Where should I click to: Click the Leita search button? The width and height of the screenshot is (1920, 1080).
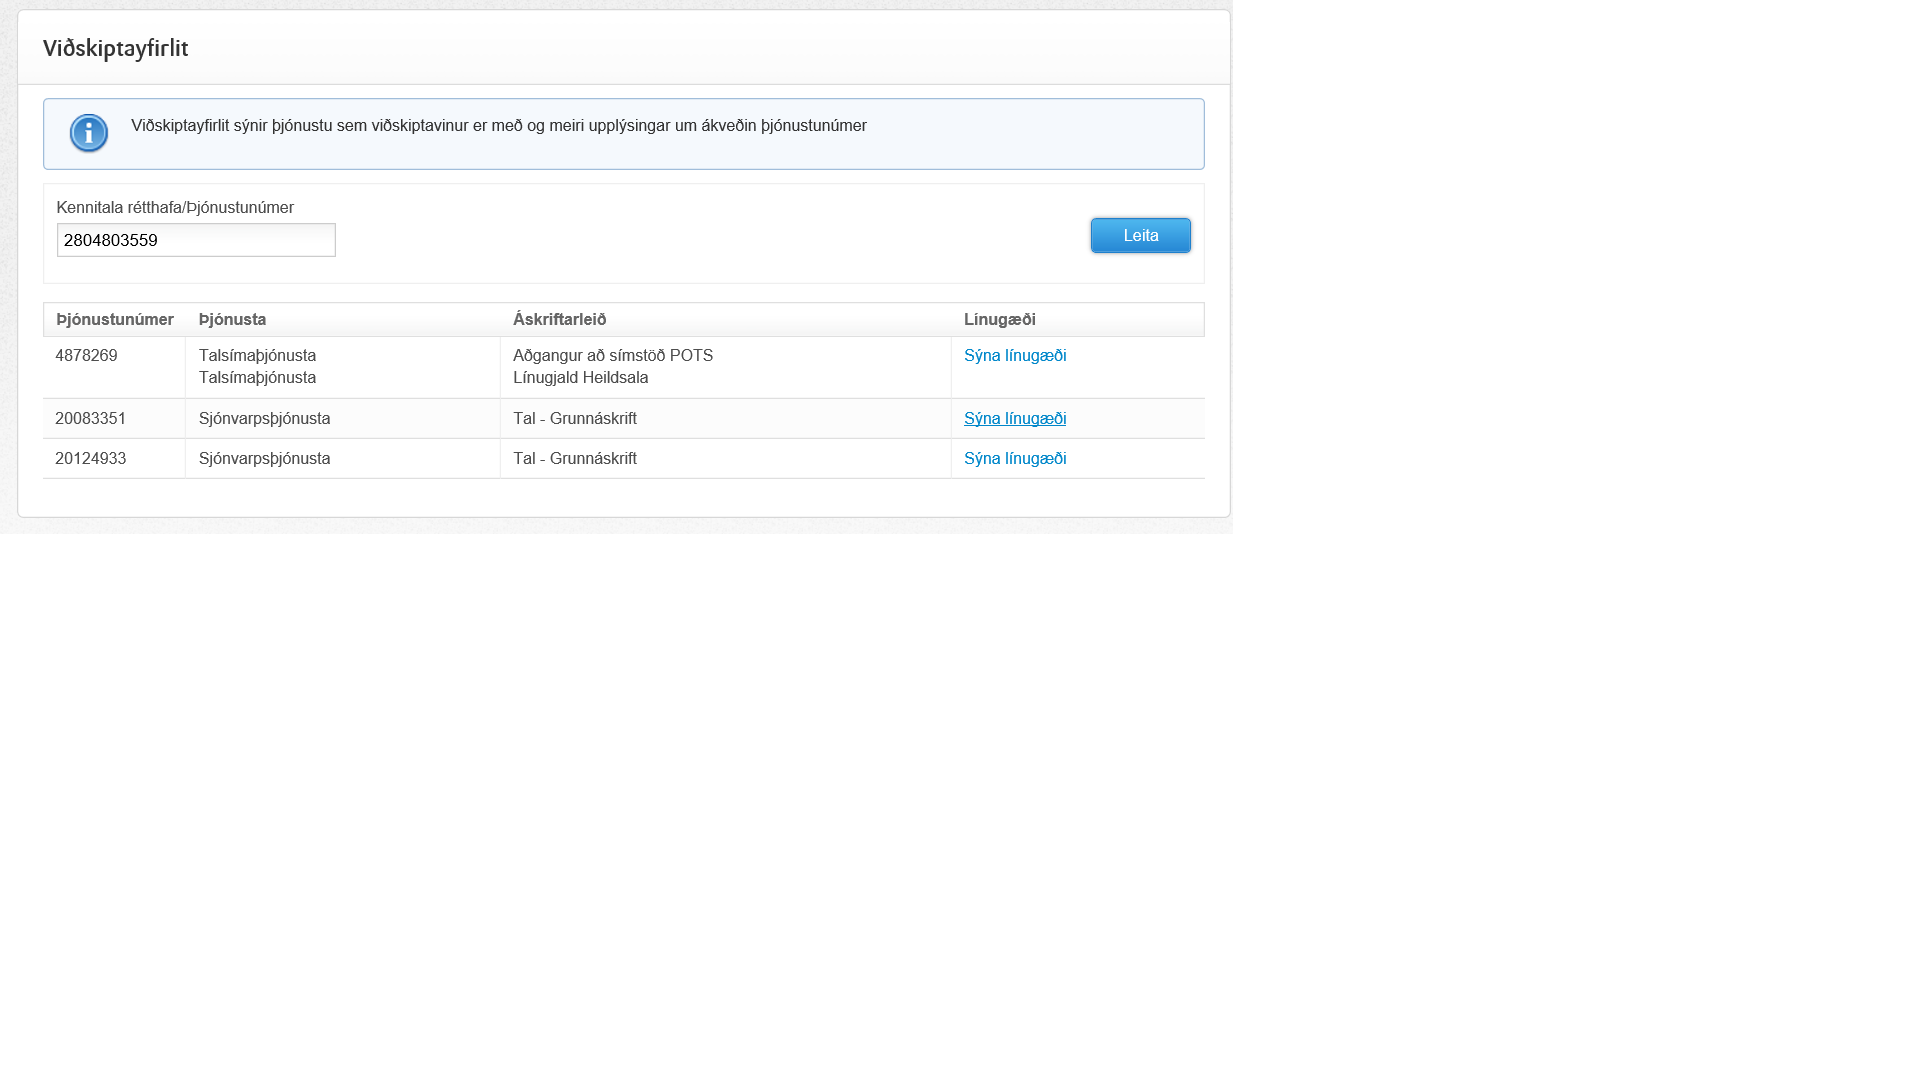click(x=1140, y=236)
